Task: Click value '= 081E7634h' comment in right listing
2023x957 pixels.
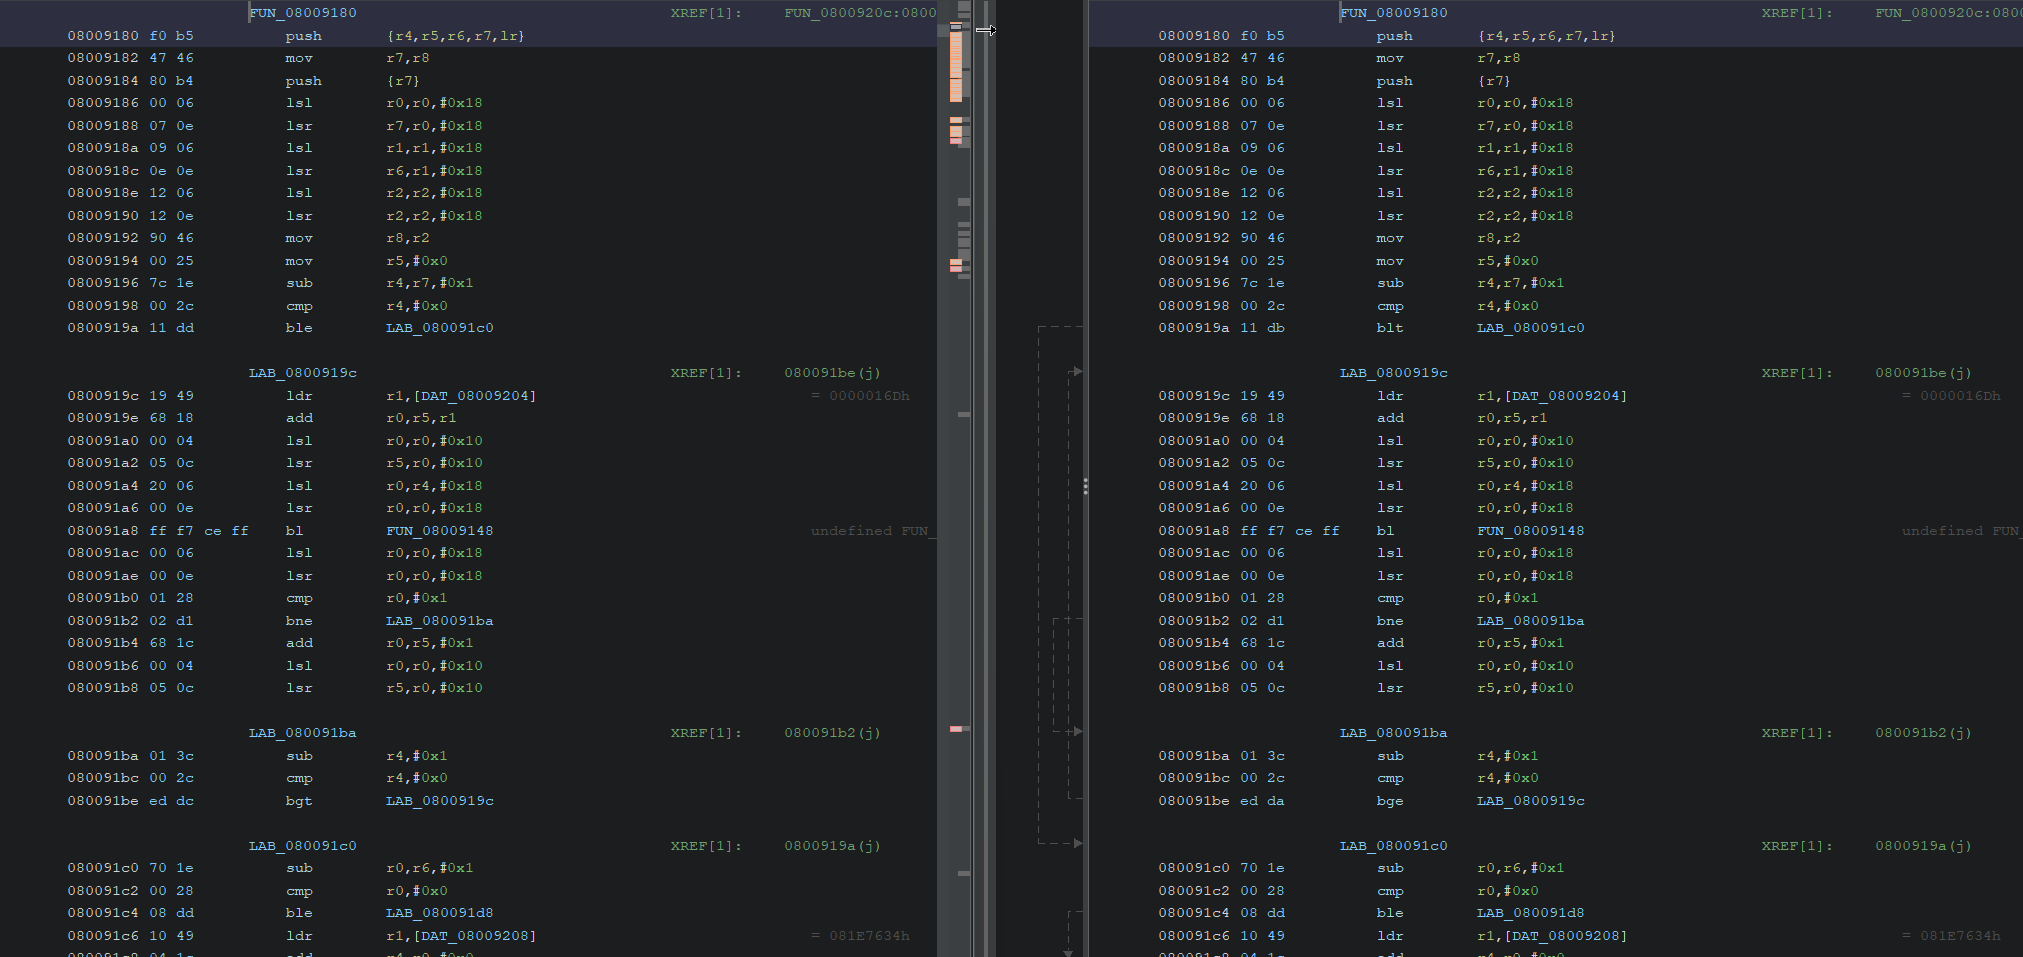Action: pyautogui.click(x=1951, y=936)
